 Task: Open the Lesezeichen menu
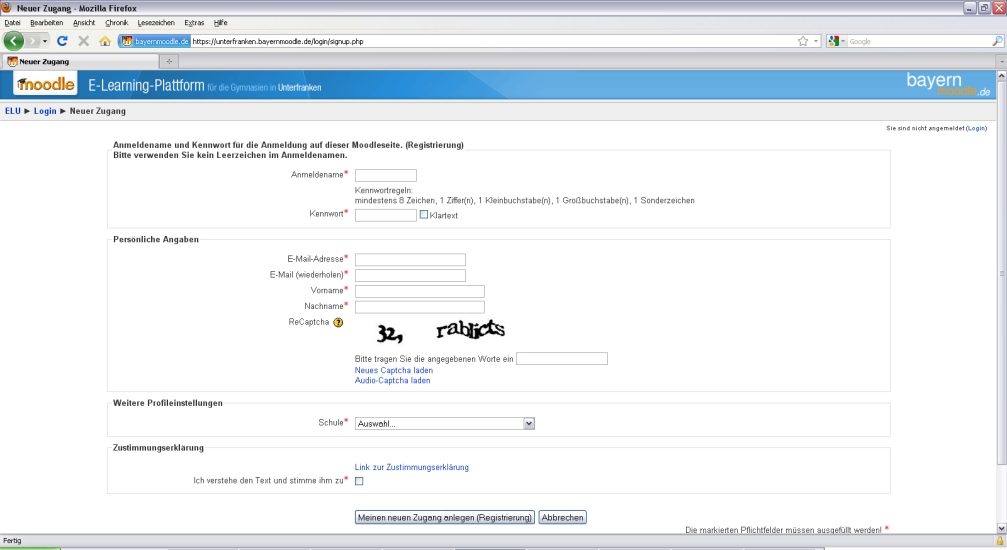[155, 22]
